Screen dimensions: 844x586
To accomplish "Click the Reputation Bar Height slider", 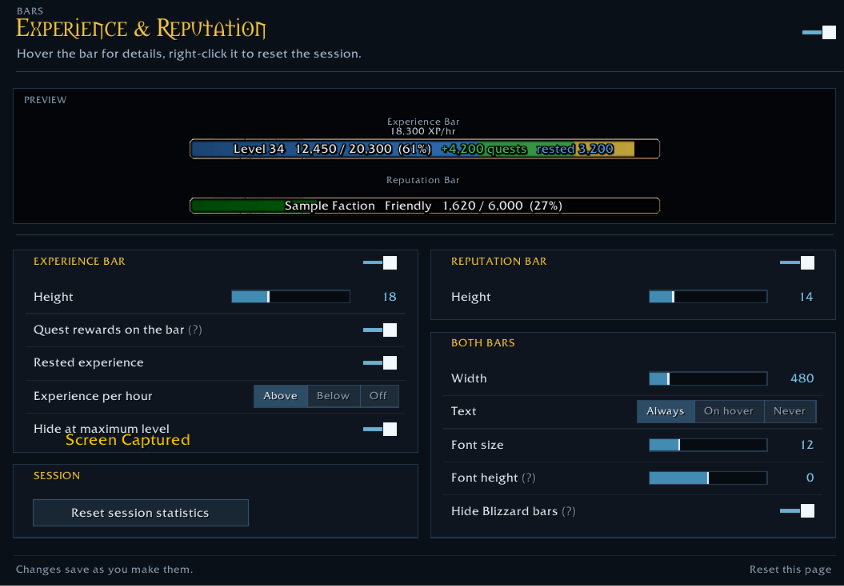I will point(708,296).
